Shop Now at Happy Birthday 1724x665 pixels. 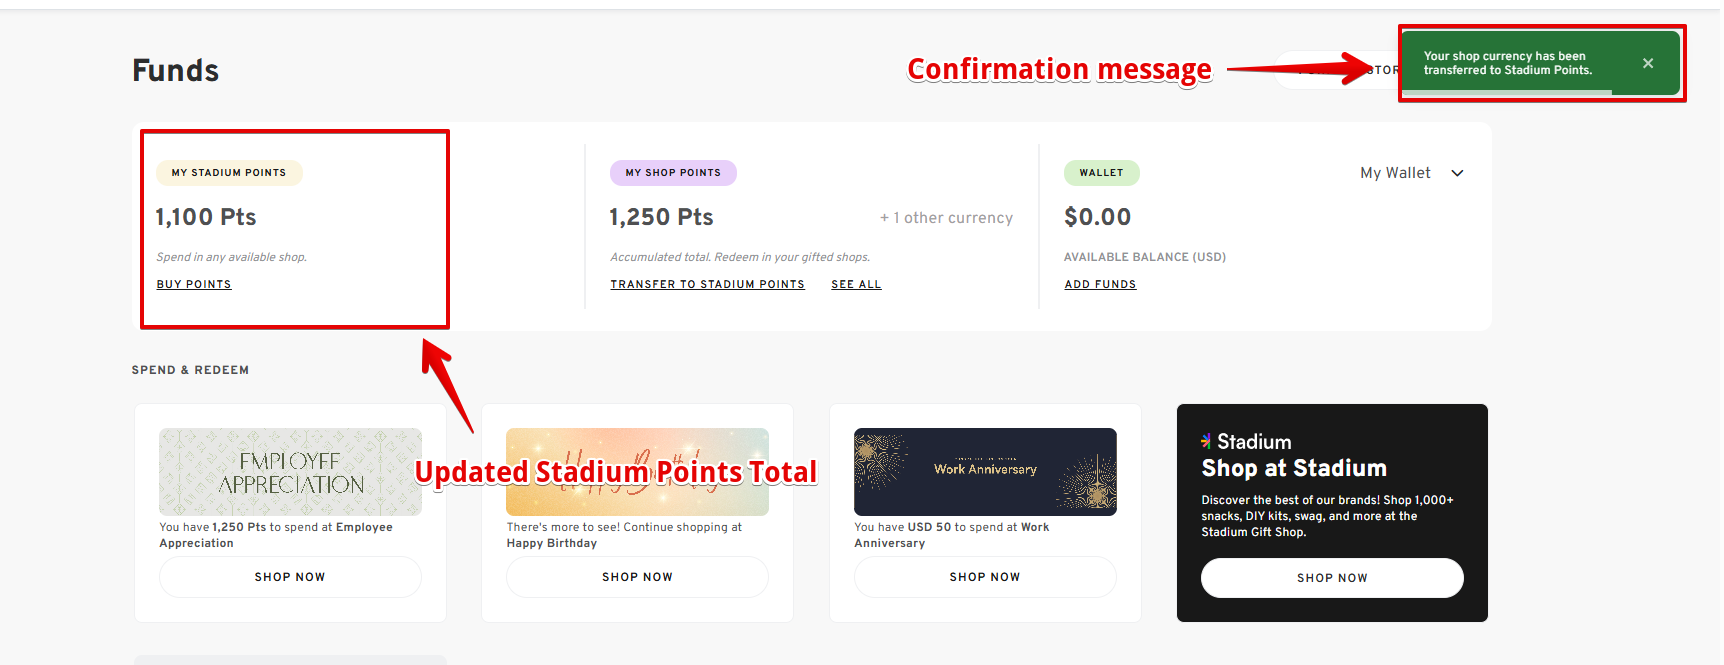coord(637,577)
